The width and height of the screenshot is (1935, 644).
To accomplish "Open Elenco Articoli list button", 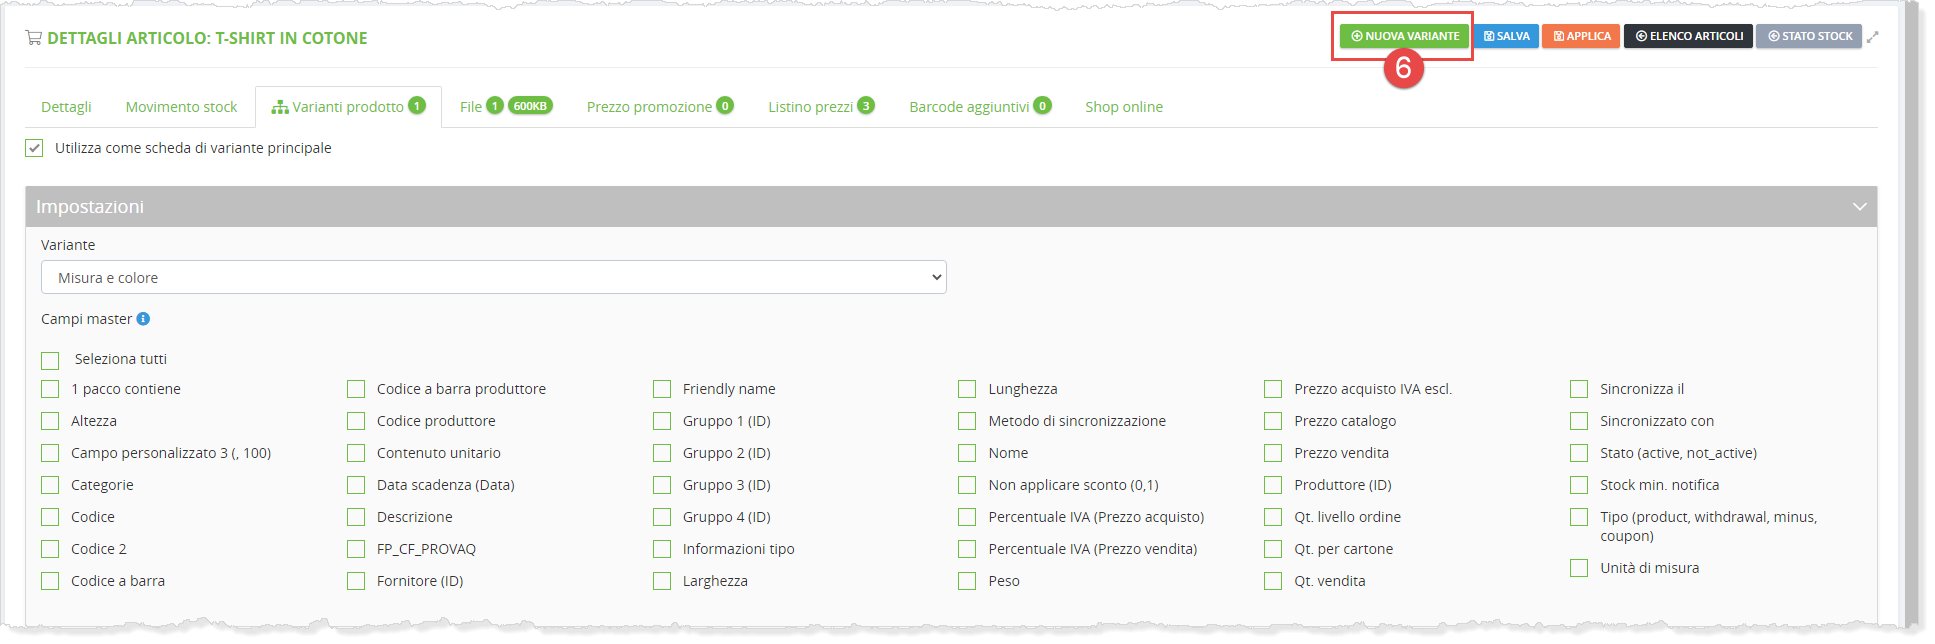I will (1688, 36).
